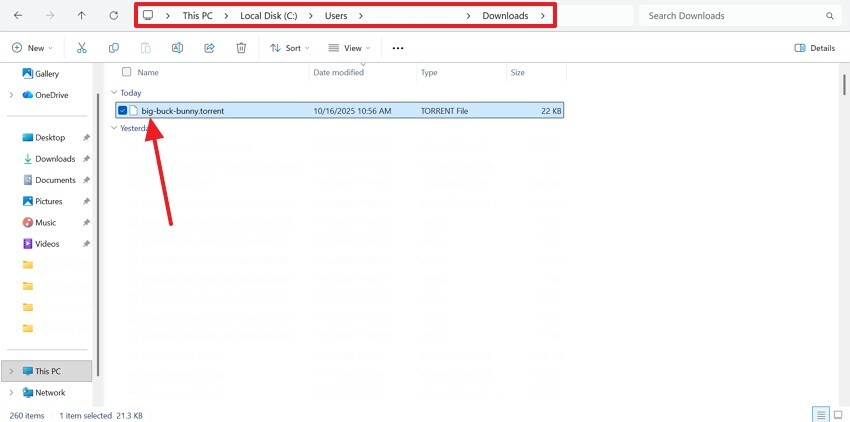Viewport: 850px width, 422px height.
Task: Click the TORRENT File type cell
Action: [x=445, y=111]
